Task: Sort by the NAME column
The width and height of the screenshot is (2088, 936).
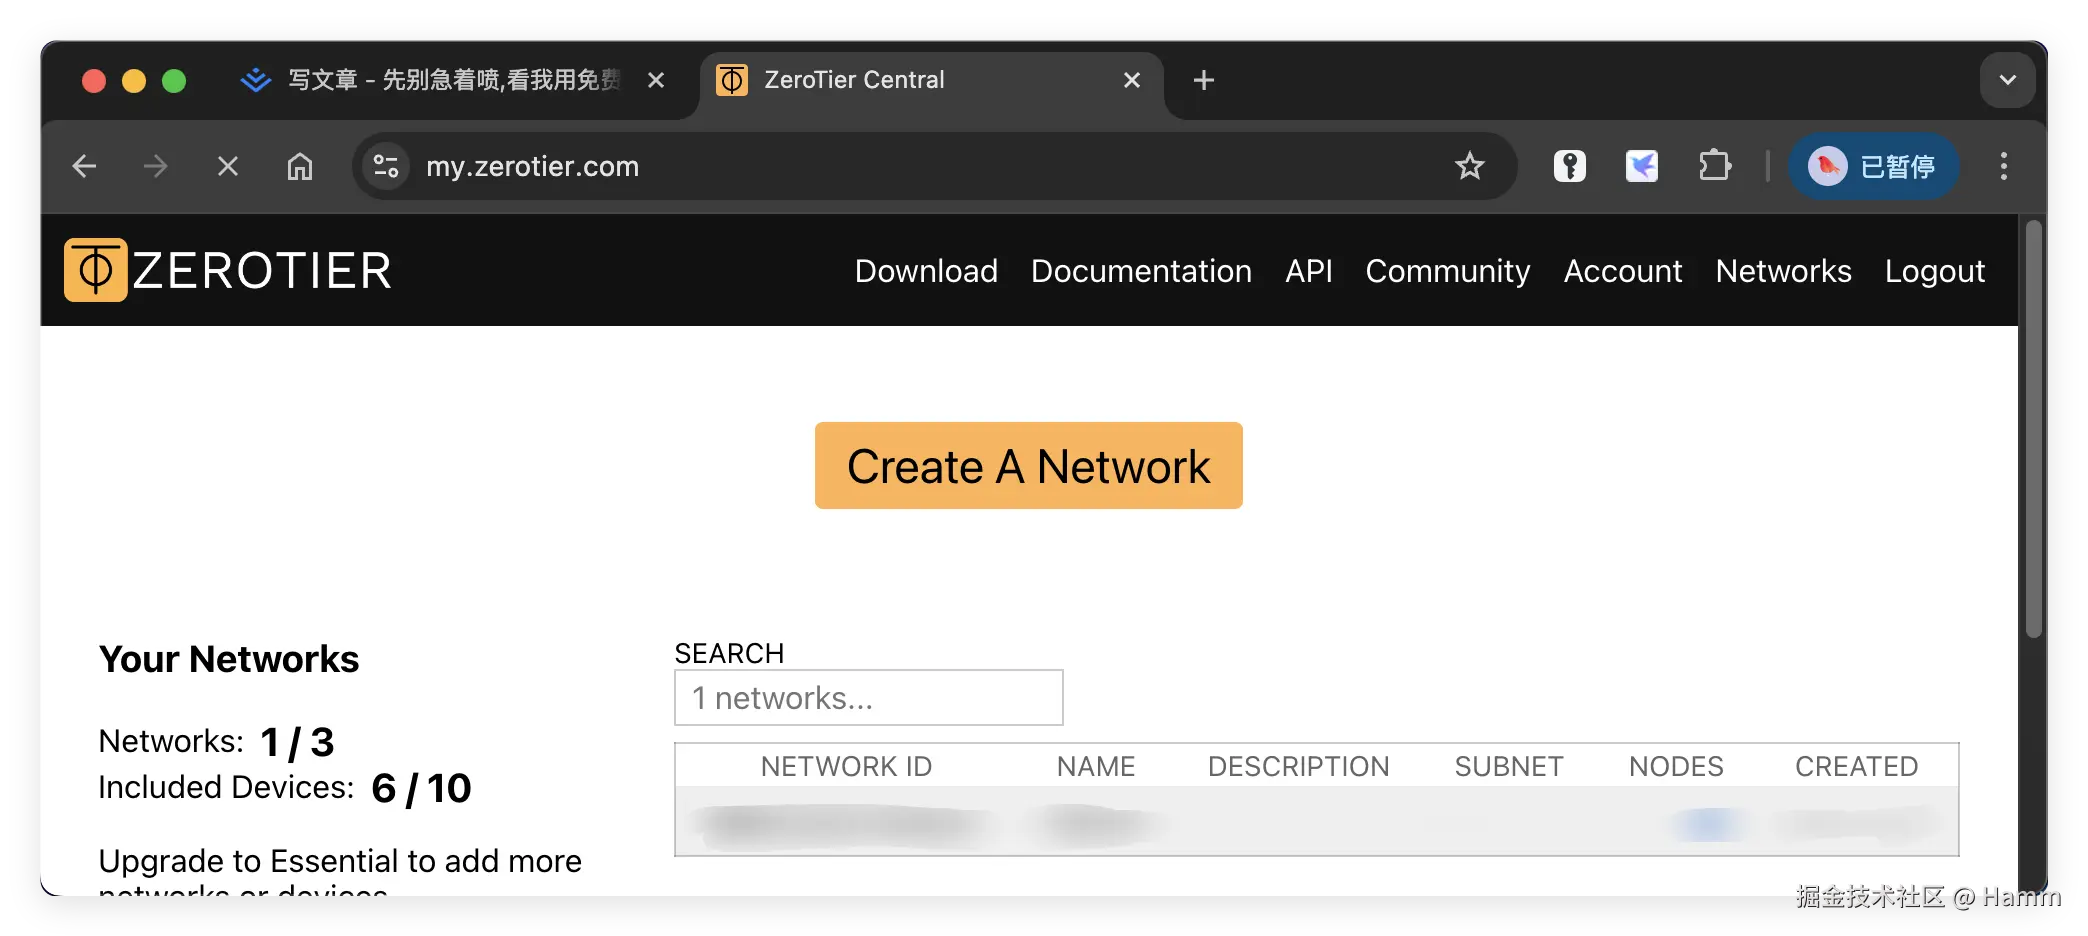Action: click(x=1096, y=766)
